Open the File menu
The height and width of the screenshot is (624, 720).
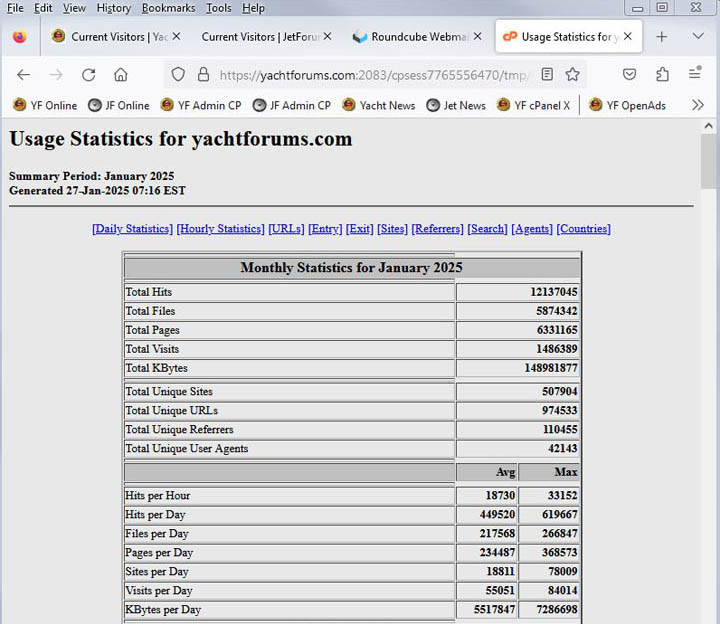coord(15,8)
